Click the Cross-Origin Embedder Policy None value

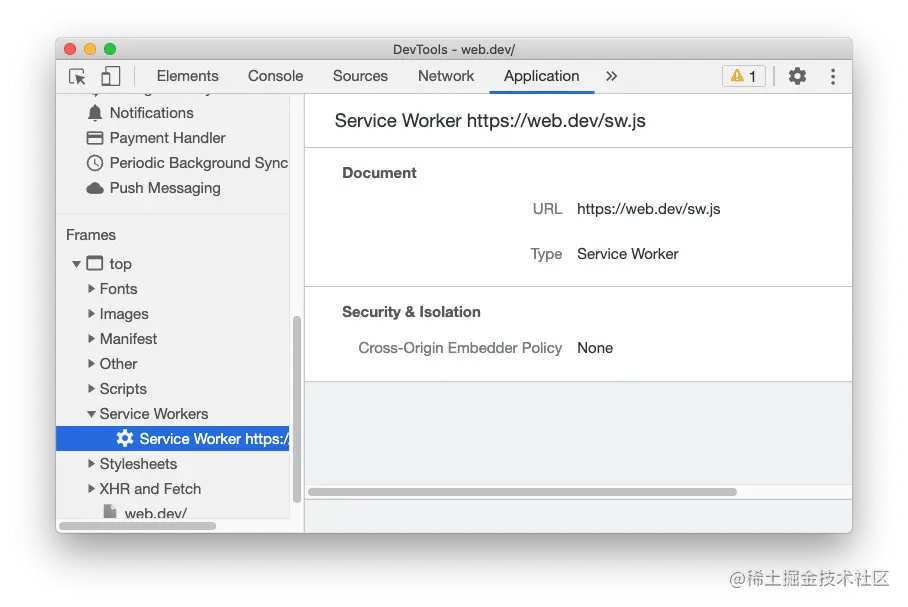pyautogui.click(x=595, y=348)
